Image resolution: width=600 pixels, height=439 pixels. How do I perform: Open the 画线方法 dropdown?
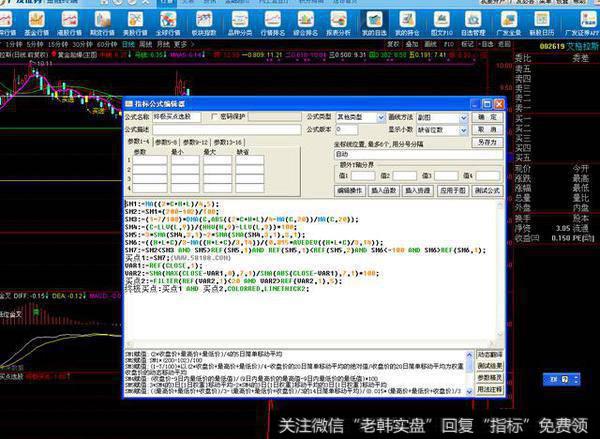tap(461, 116)
